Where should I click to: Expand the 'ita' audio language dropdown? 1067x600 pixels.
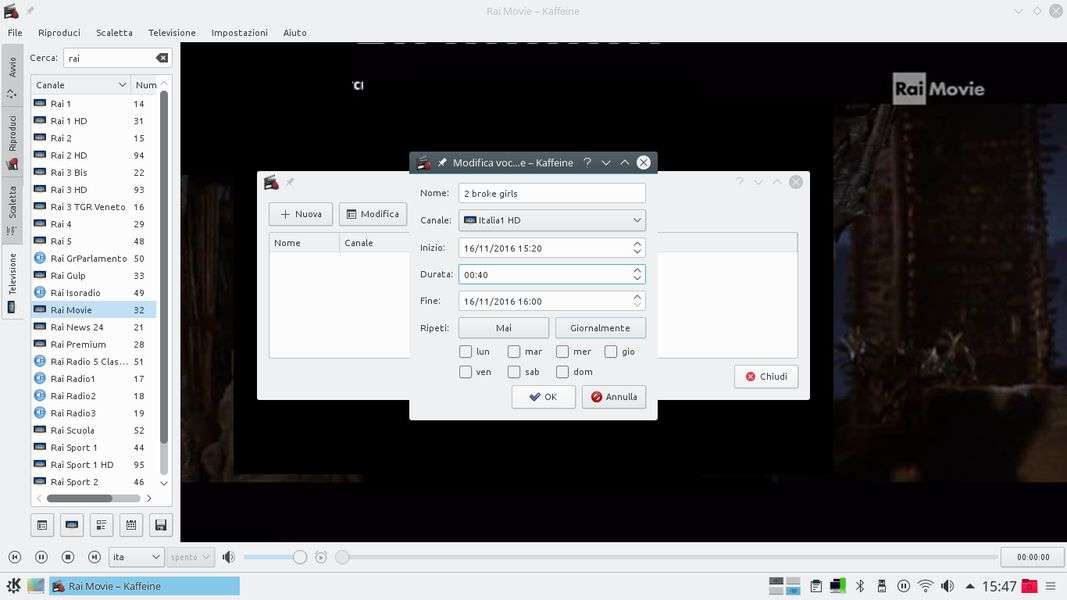pyautogui.click(x=137, y=557)
